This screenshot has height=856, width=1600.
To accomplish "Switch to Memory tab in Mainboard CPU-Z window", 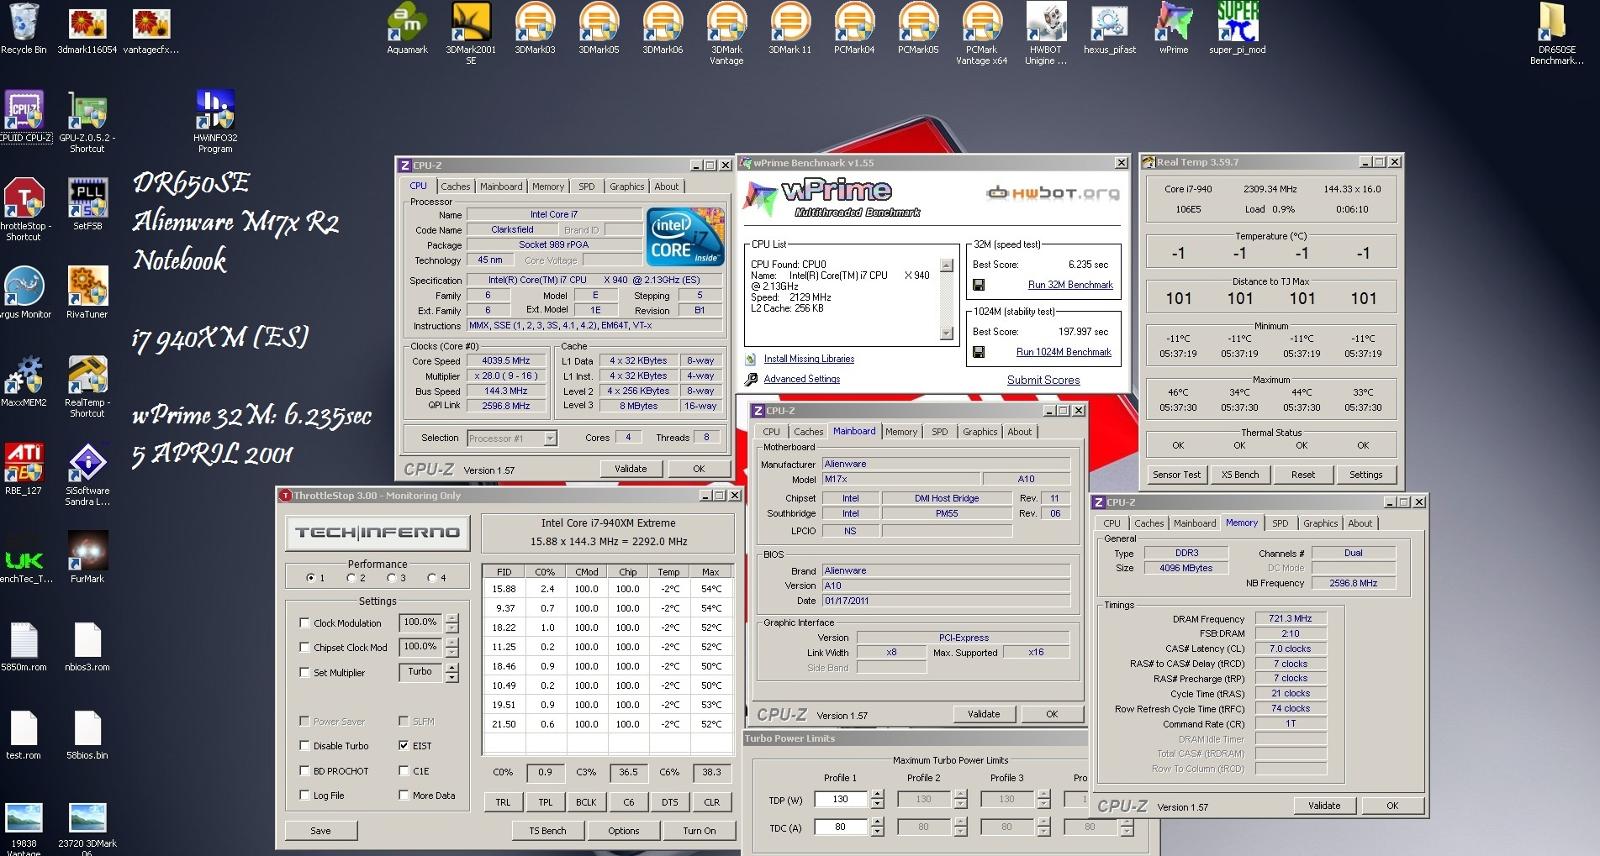I will pyautogui.click(x=901, y=432).
